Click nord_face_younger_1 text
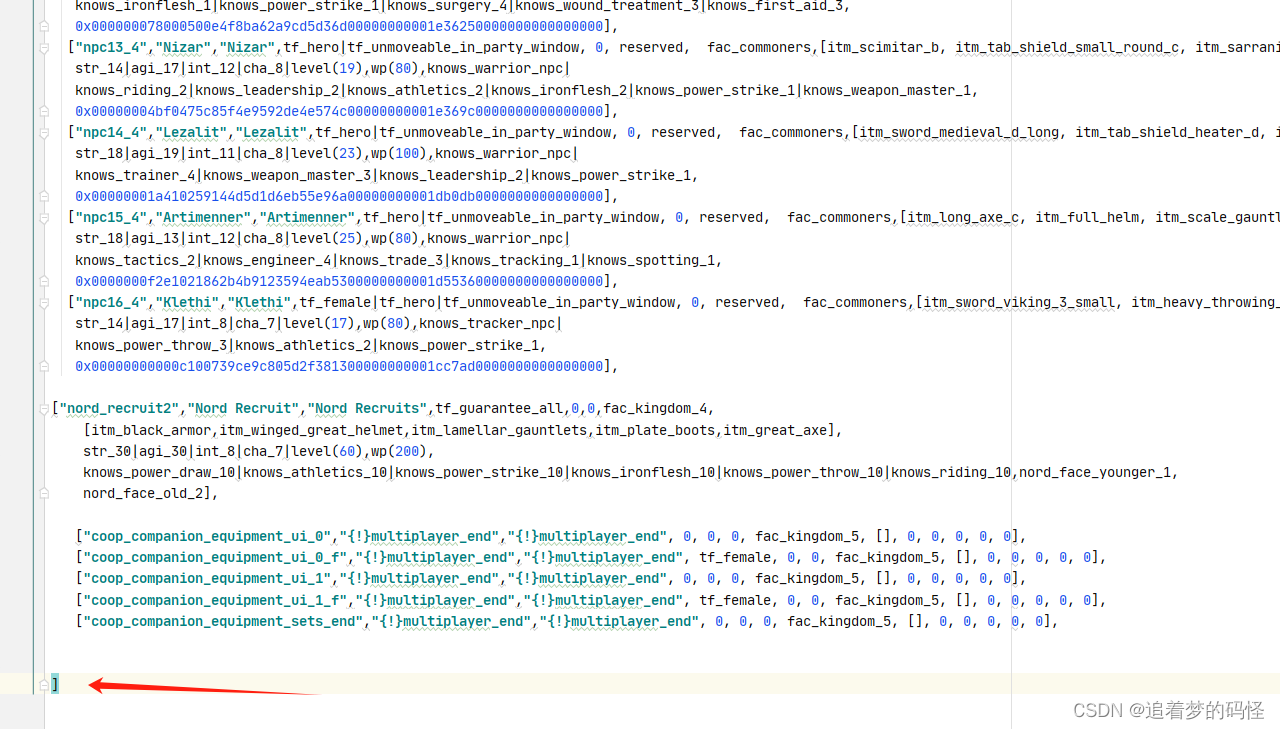 (1095, 472)
